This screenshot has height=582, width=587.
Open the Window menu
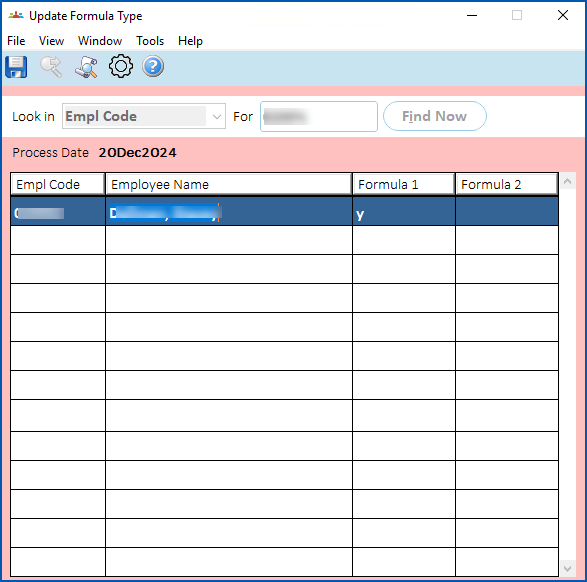(100, 41)
